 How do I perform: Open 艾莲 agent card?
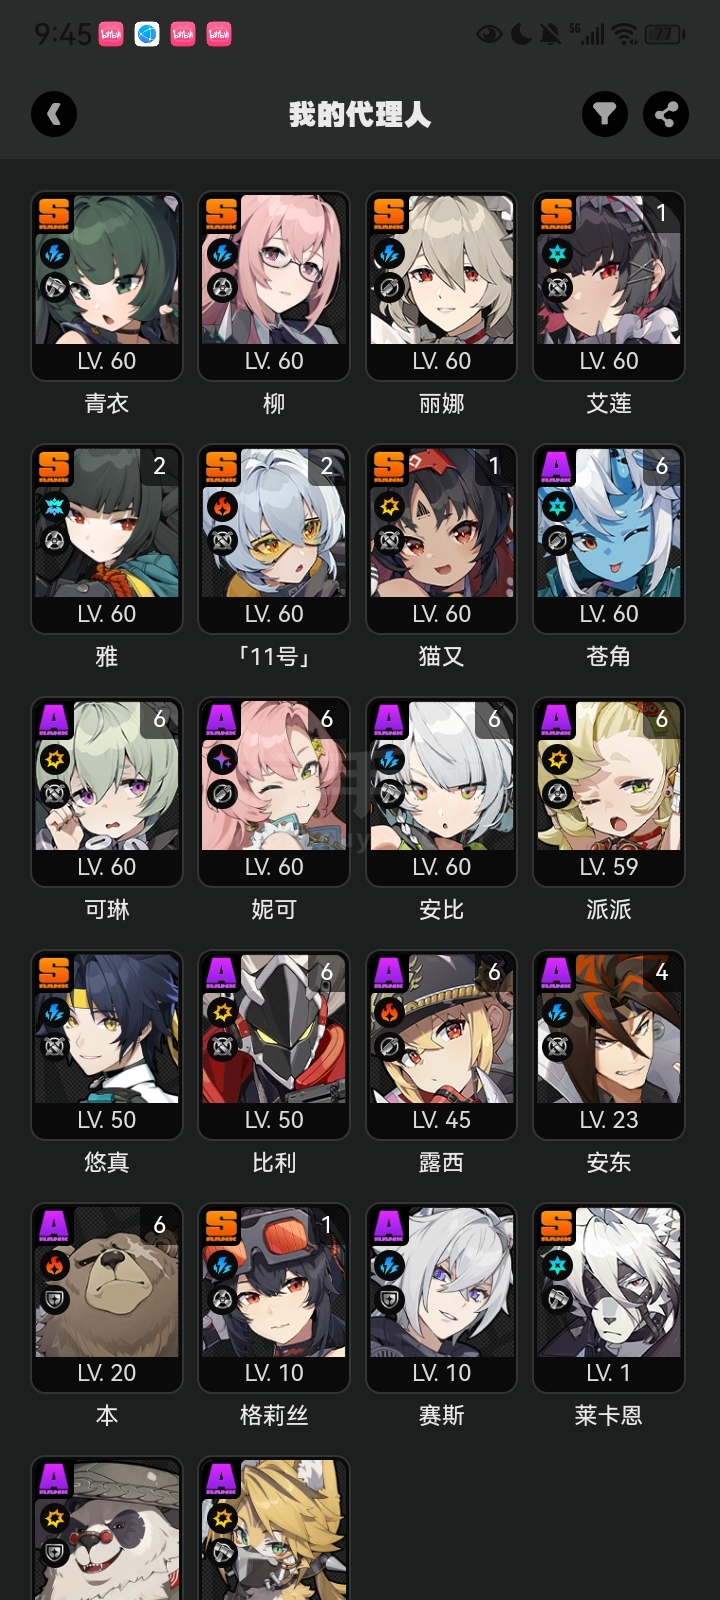click(x=609, y=286)
